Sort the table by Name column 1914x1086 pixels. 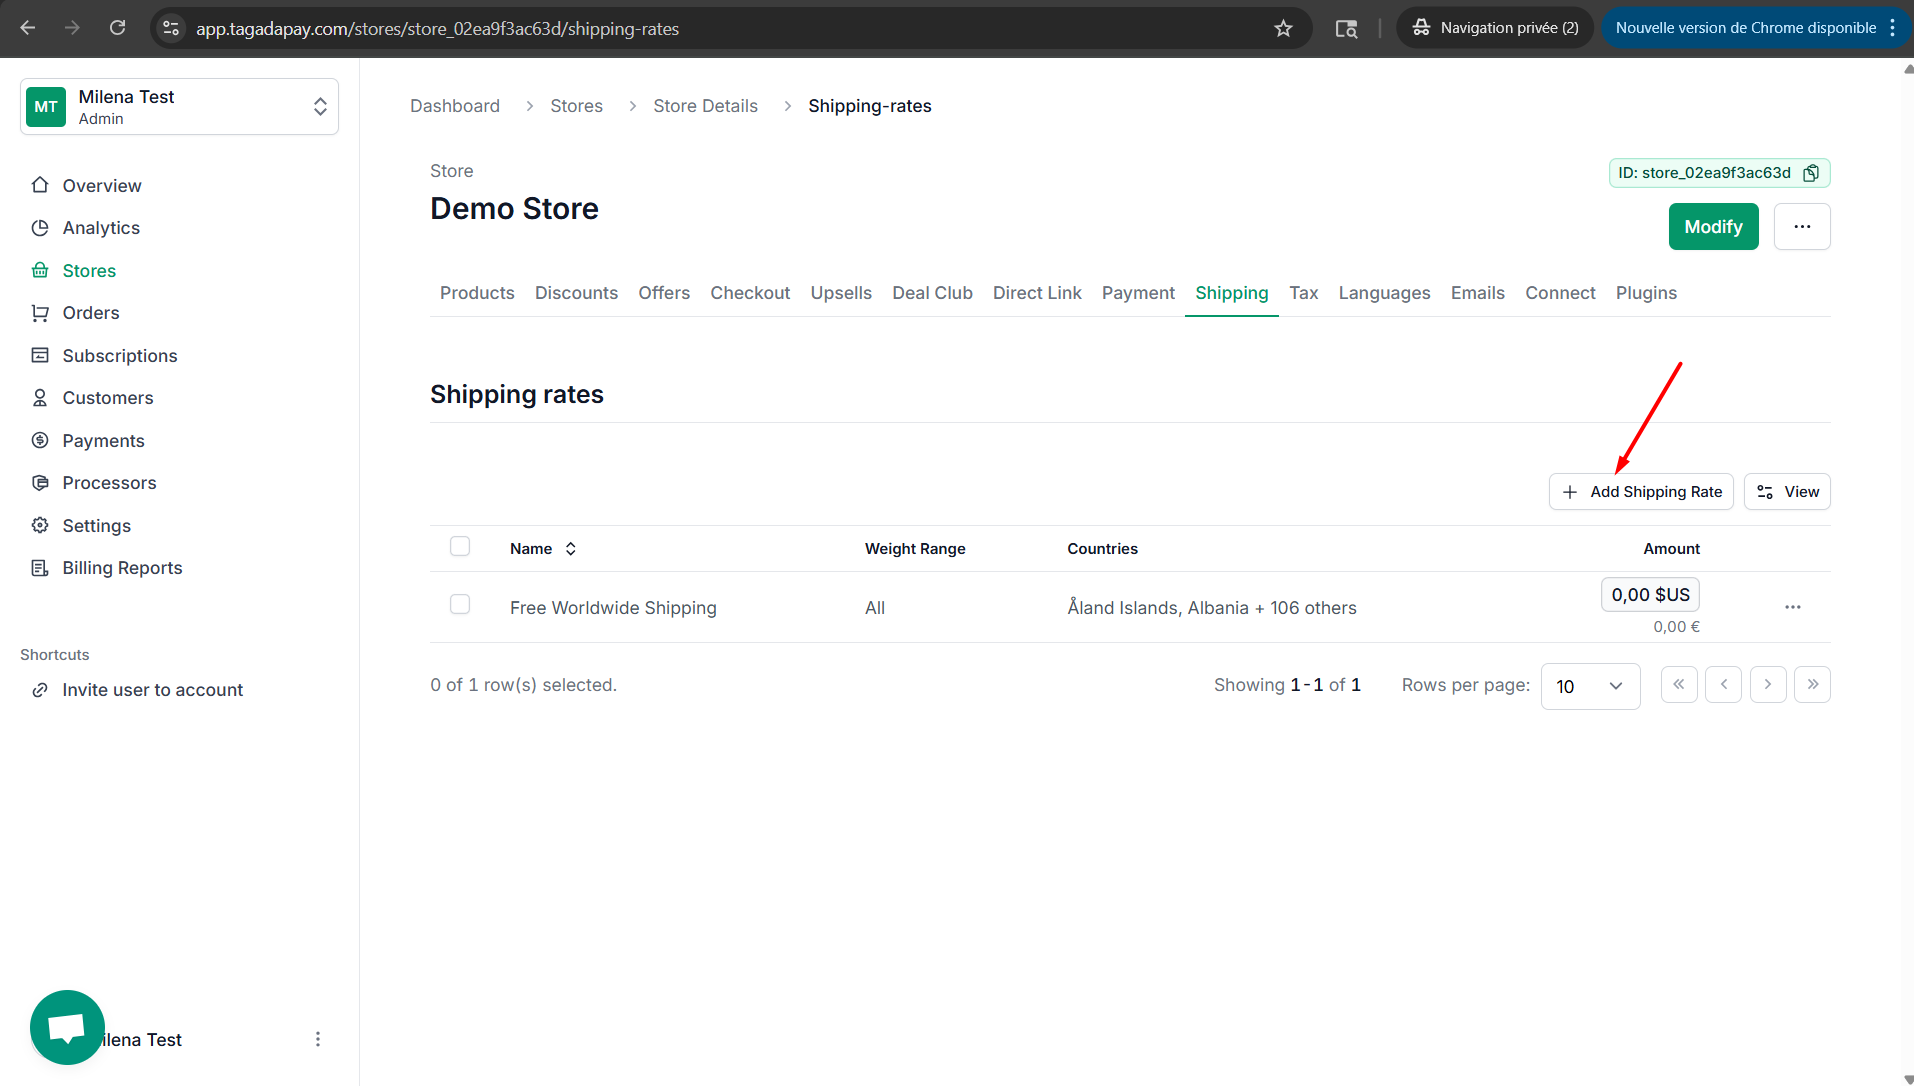[x=543, y=548]
